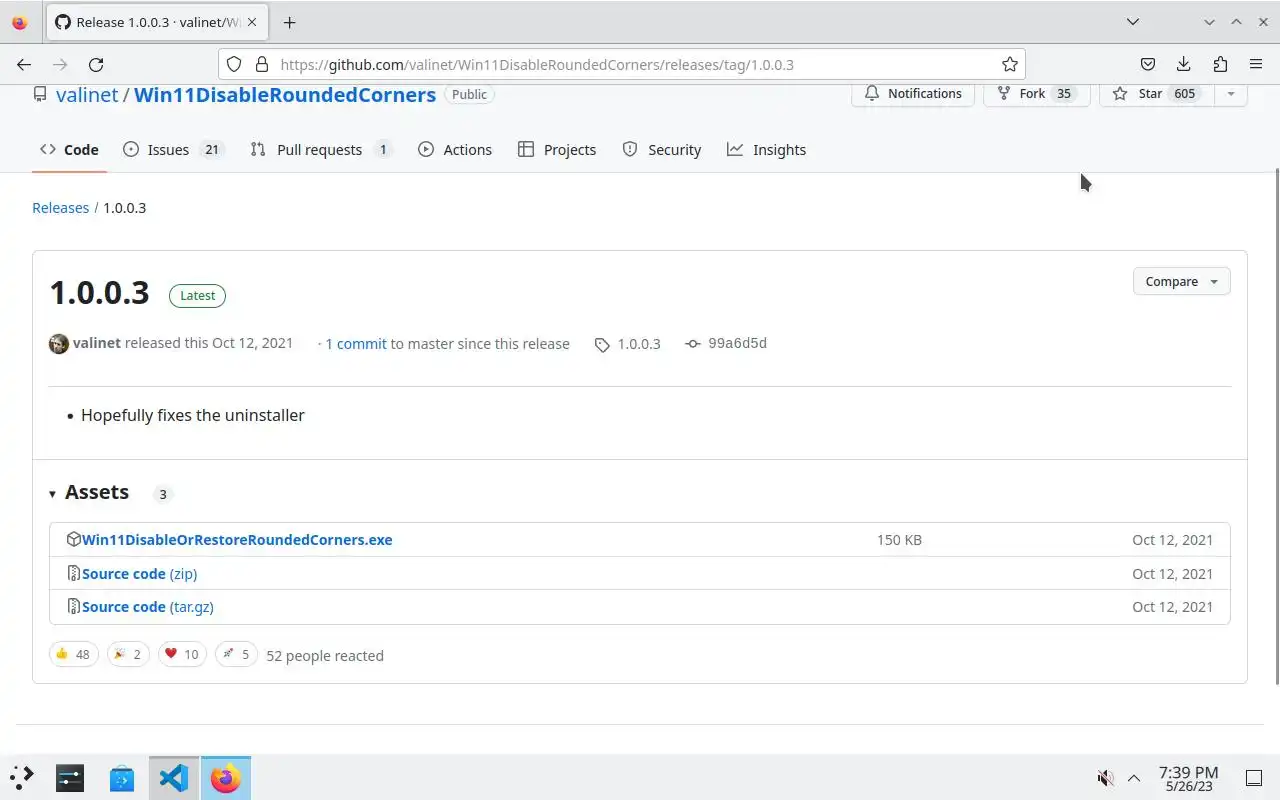
Task: Switch to Visual Studio Code in taskbar
Action: (174, 777)
